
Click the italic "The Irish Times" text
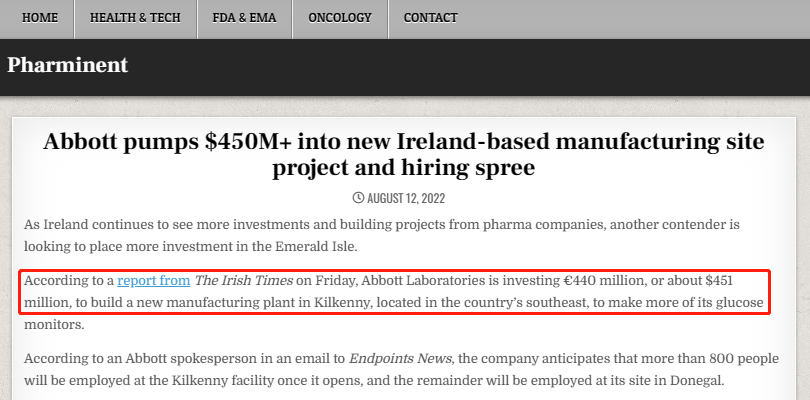point(243,281)
